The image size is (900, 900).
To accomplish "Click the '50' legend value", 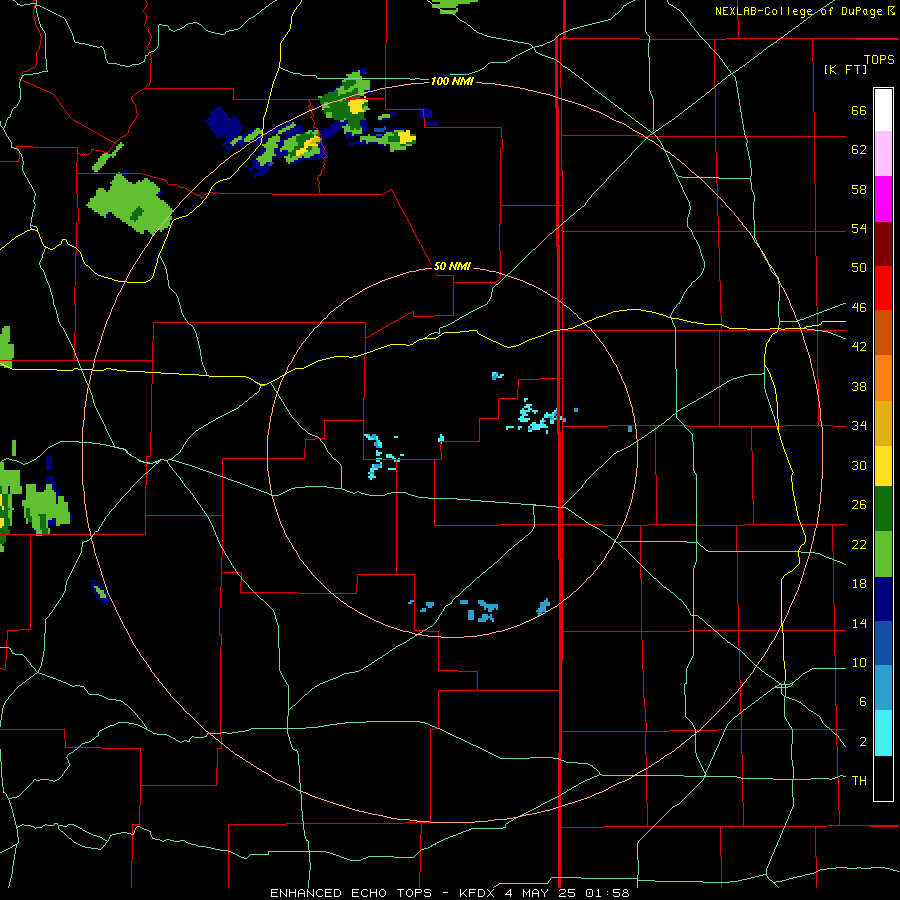I will (x=859, y=267).
